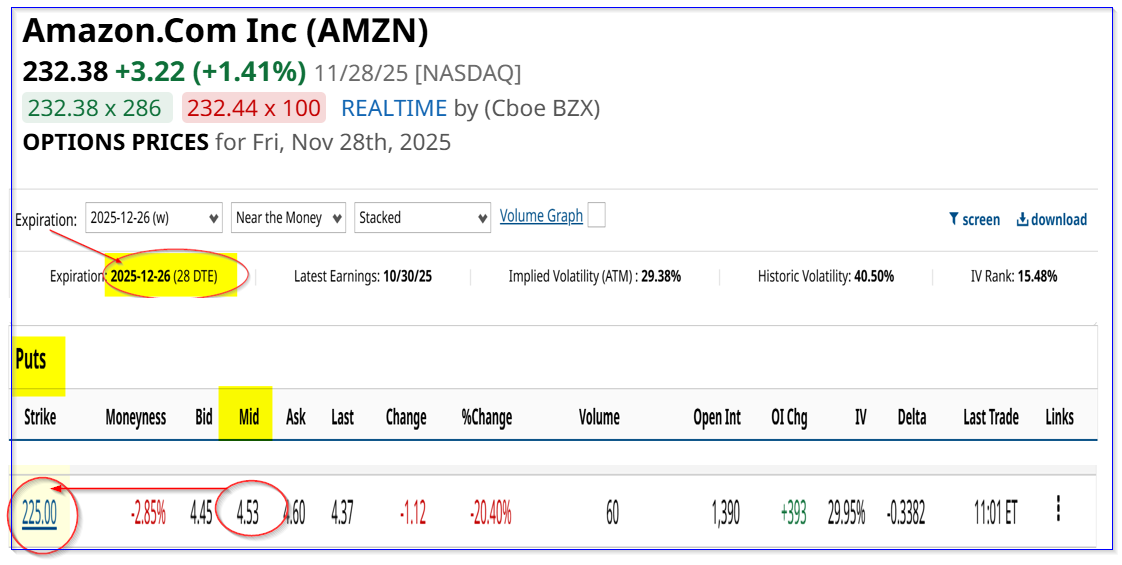Open the three-dot Links menu
1122x565 pixels.
click(x=1057, y=510)
